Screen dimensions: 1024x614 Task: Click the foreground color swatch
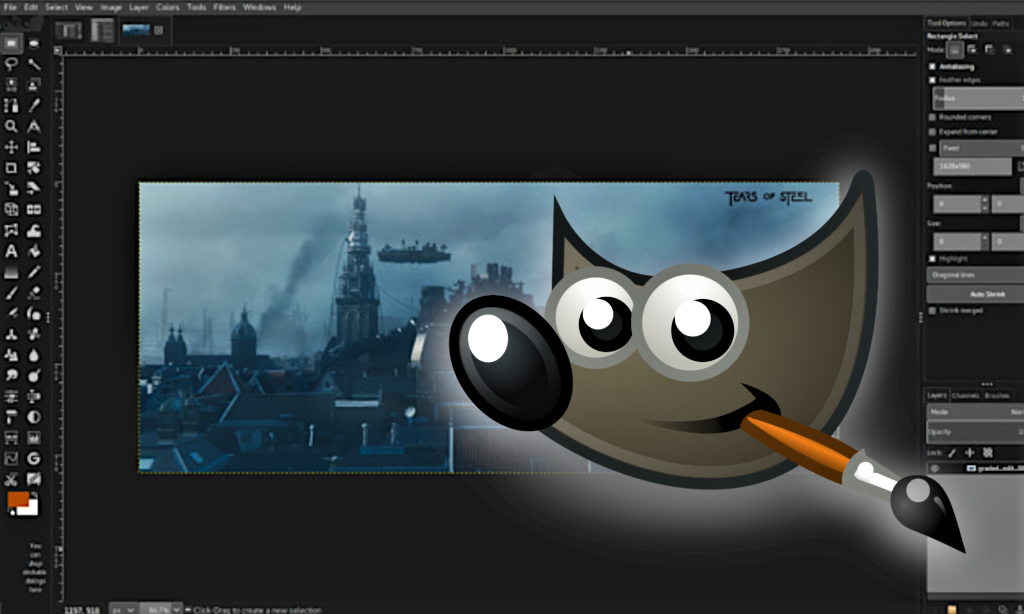[17, 500]
